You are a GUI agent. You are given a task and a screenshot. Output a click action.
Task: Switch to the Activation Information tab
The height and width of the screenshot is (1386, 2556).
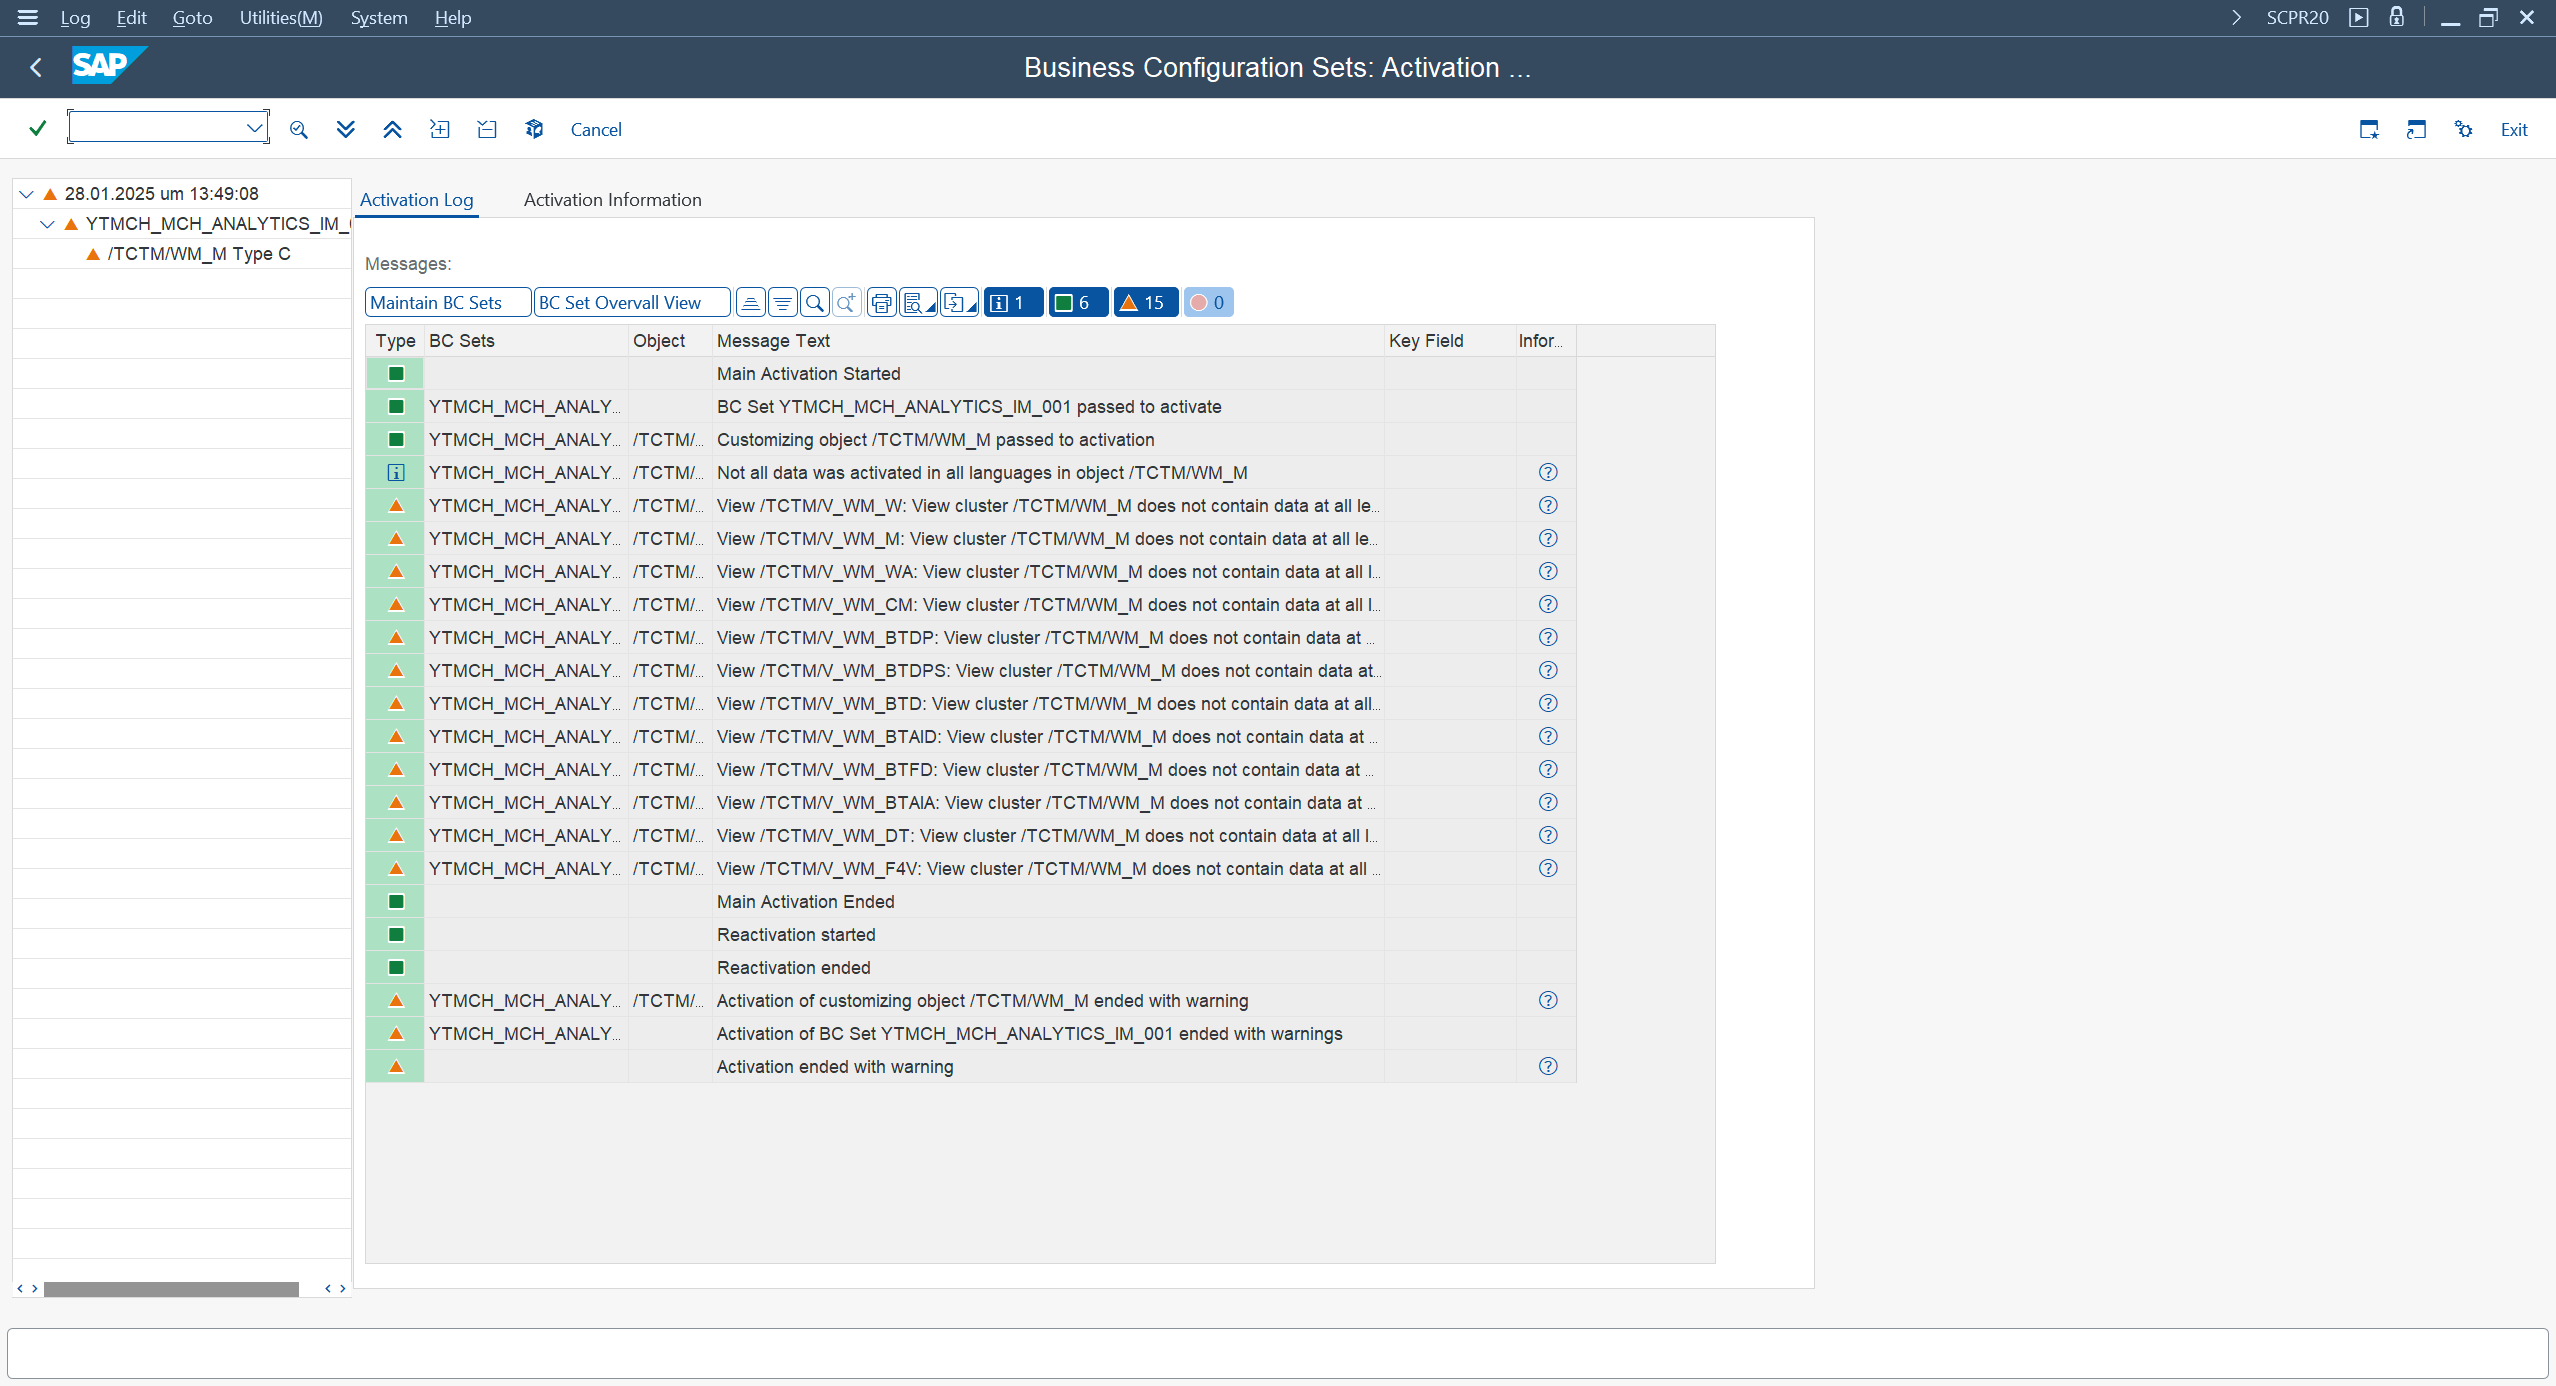pyautogui.click(x=612, y=199)
